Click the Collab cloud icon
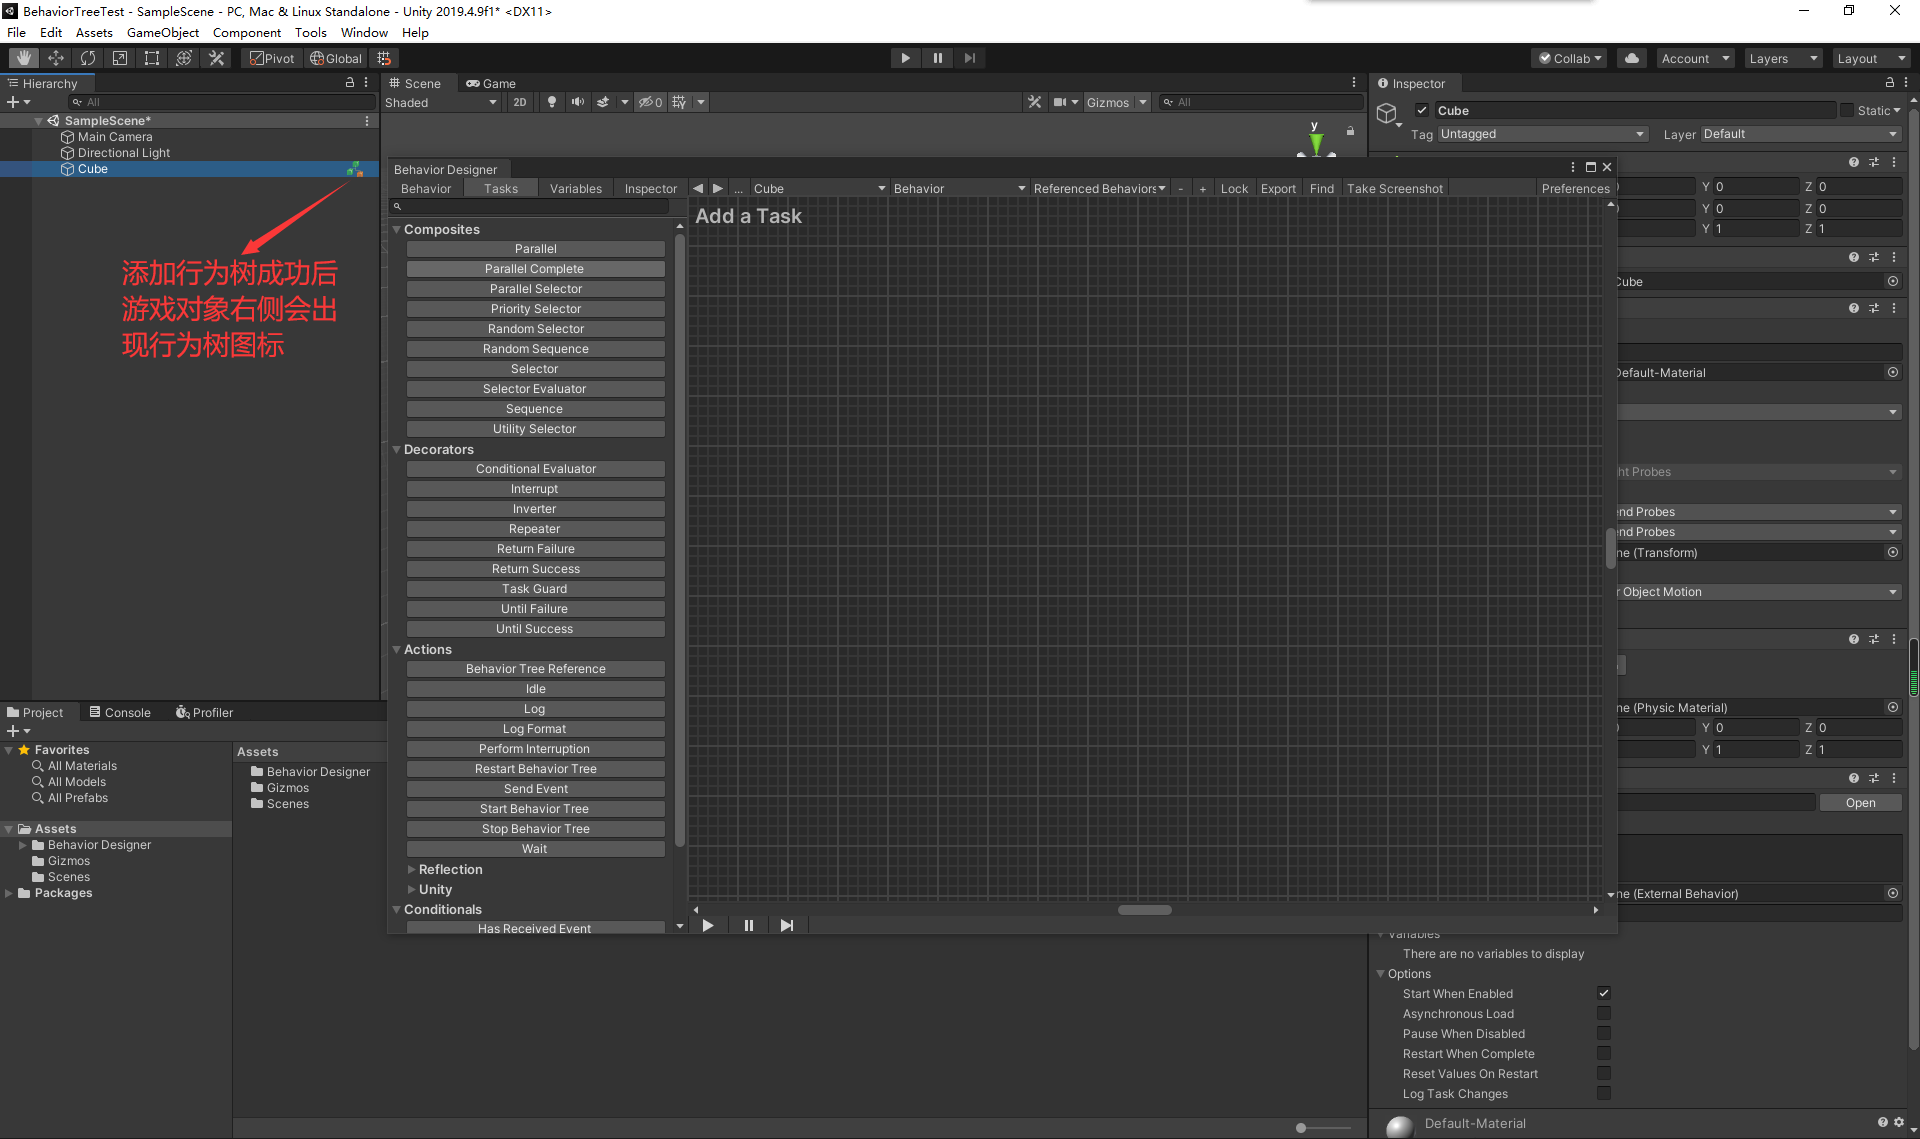The image size is (1920, 1139). click(x=1631, y=57)
